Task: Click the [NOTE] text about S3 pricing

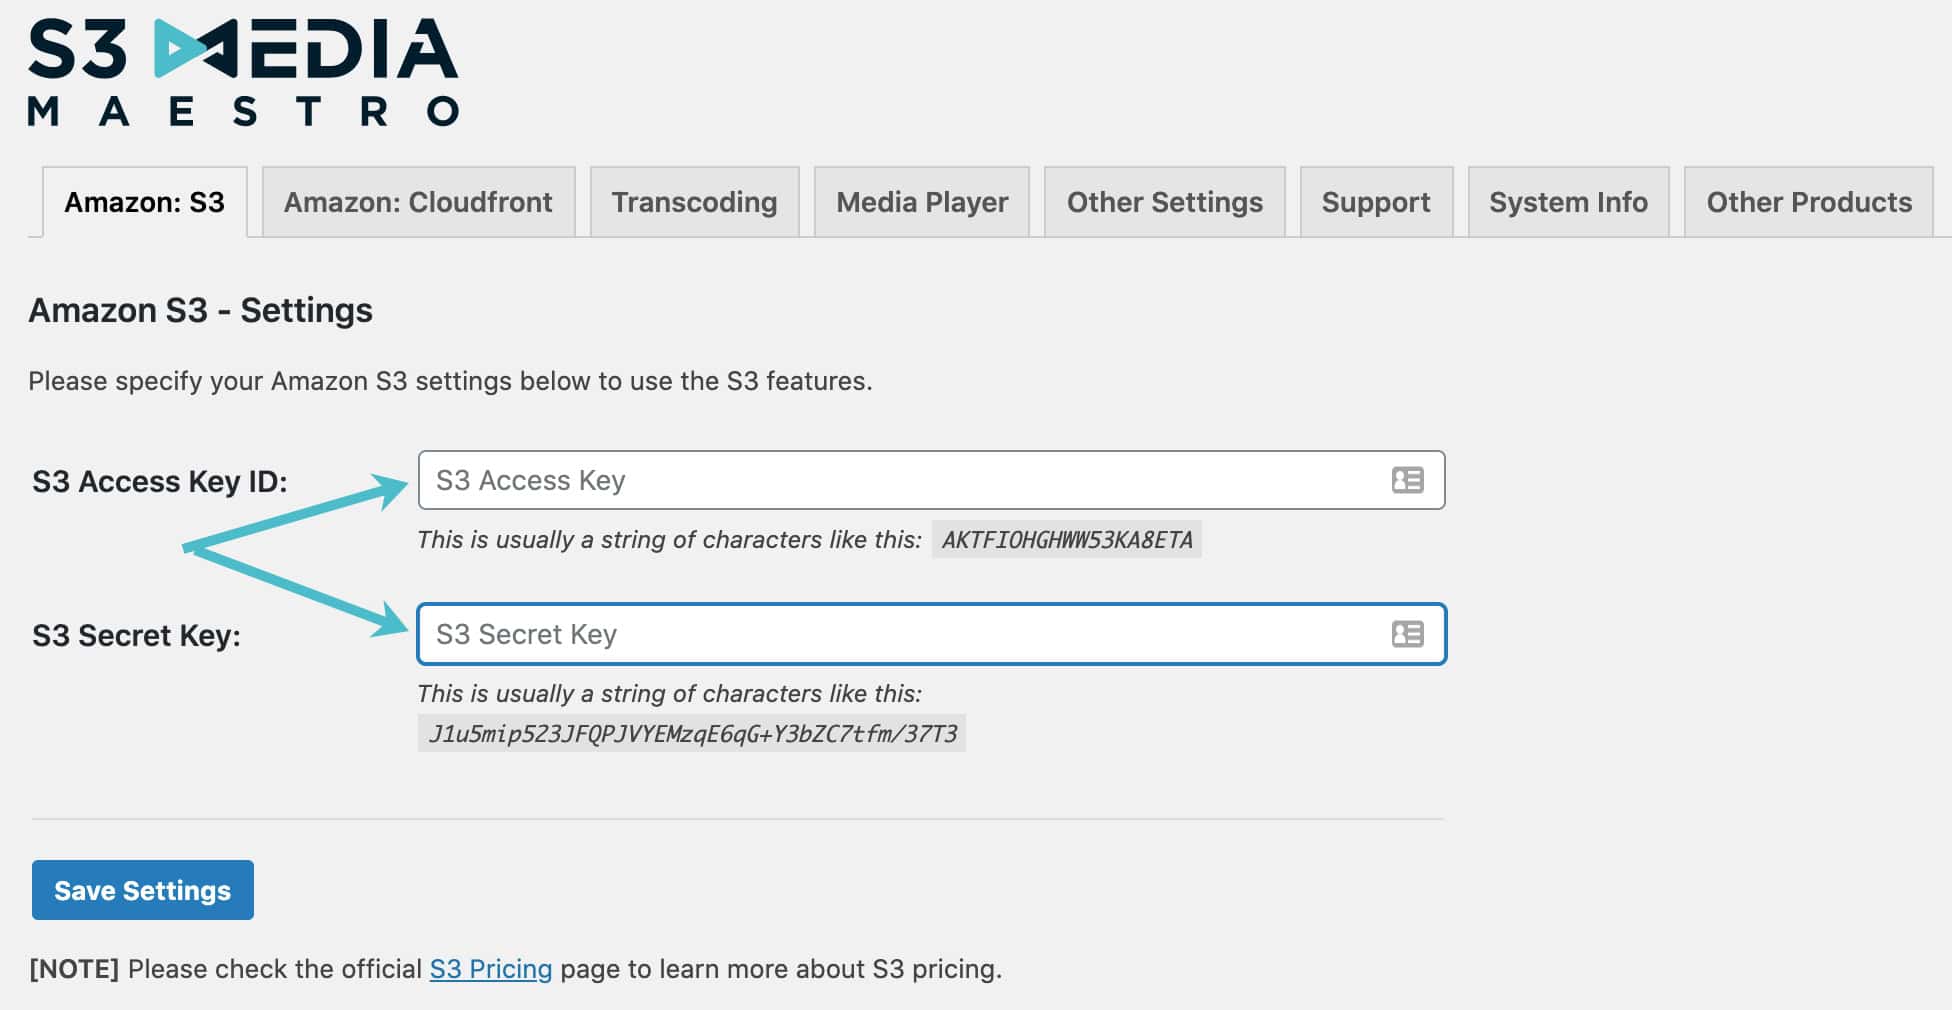Action: pyautogui.click(x=515, y=969)
